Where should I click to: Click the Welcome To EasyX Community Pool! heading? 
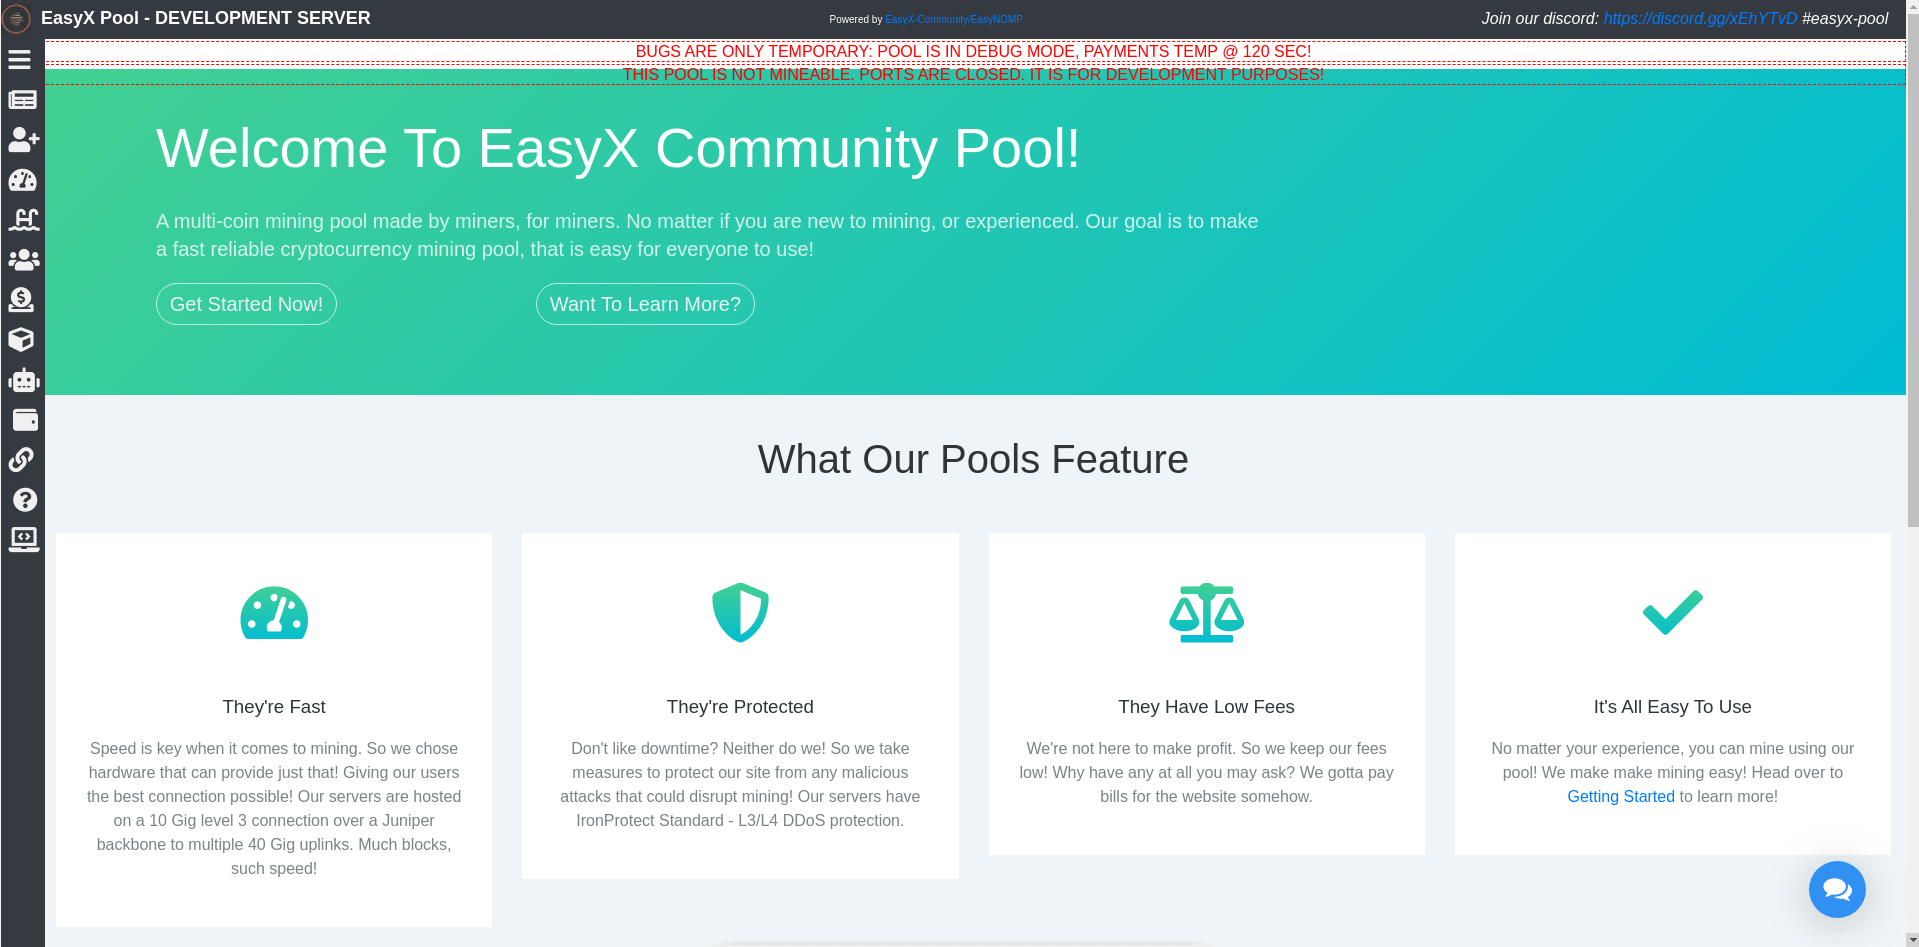[618, 149]
